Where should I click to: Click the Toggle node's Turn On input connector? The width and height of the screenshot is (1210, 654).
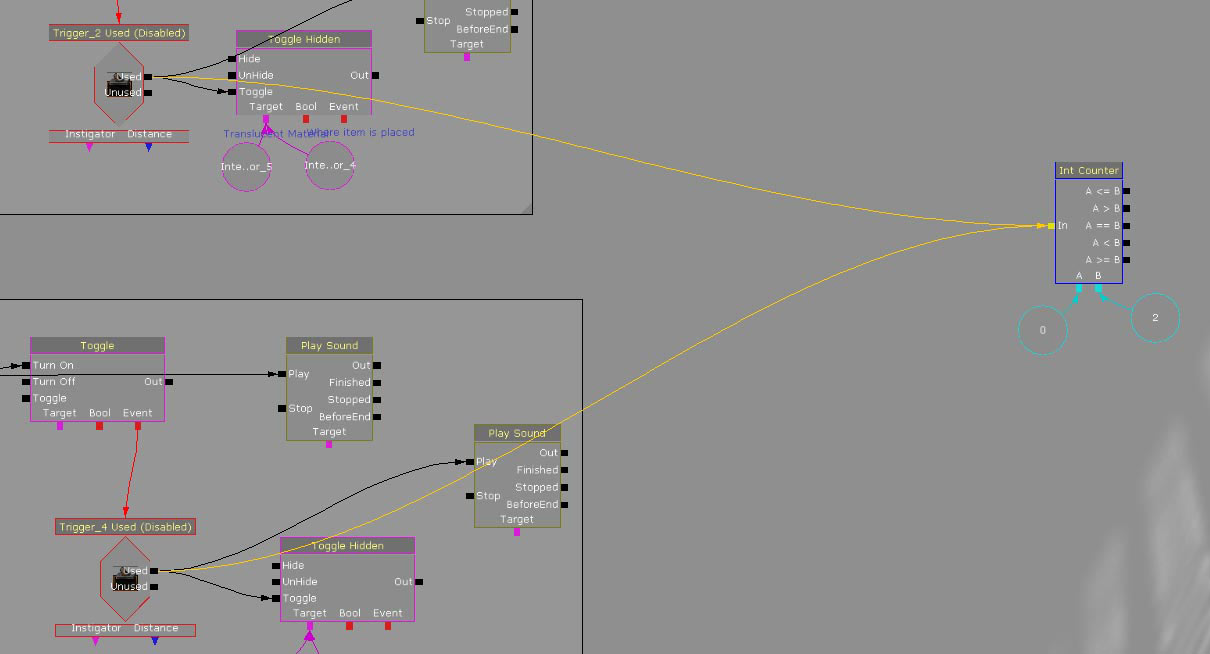pyautogui.click(x=26, y=365)
